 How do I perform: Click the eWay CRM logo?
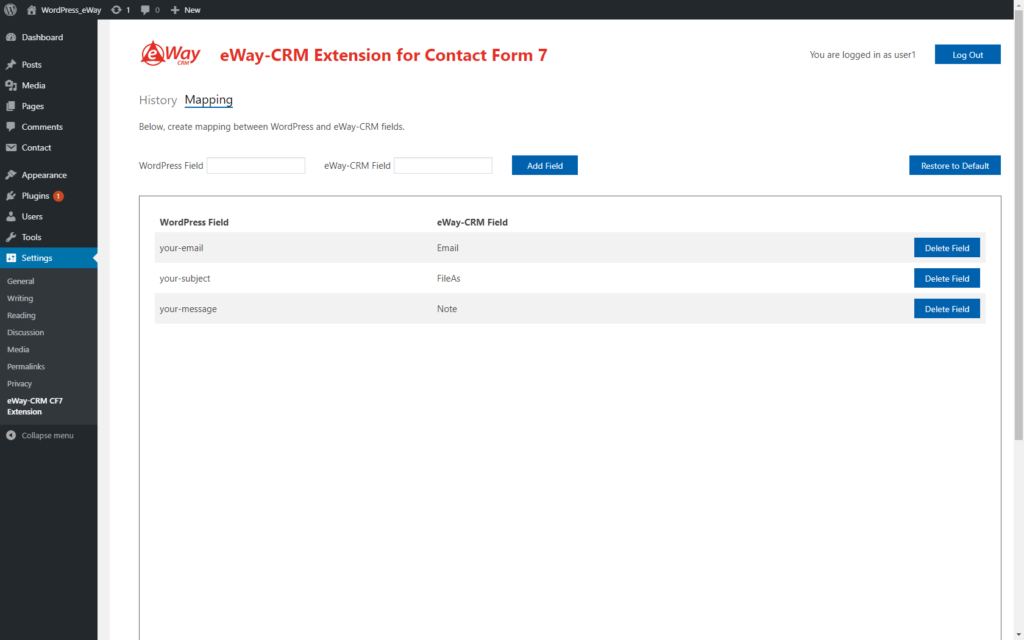[170, 54]
